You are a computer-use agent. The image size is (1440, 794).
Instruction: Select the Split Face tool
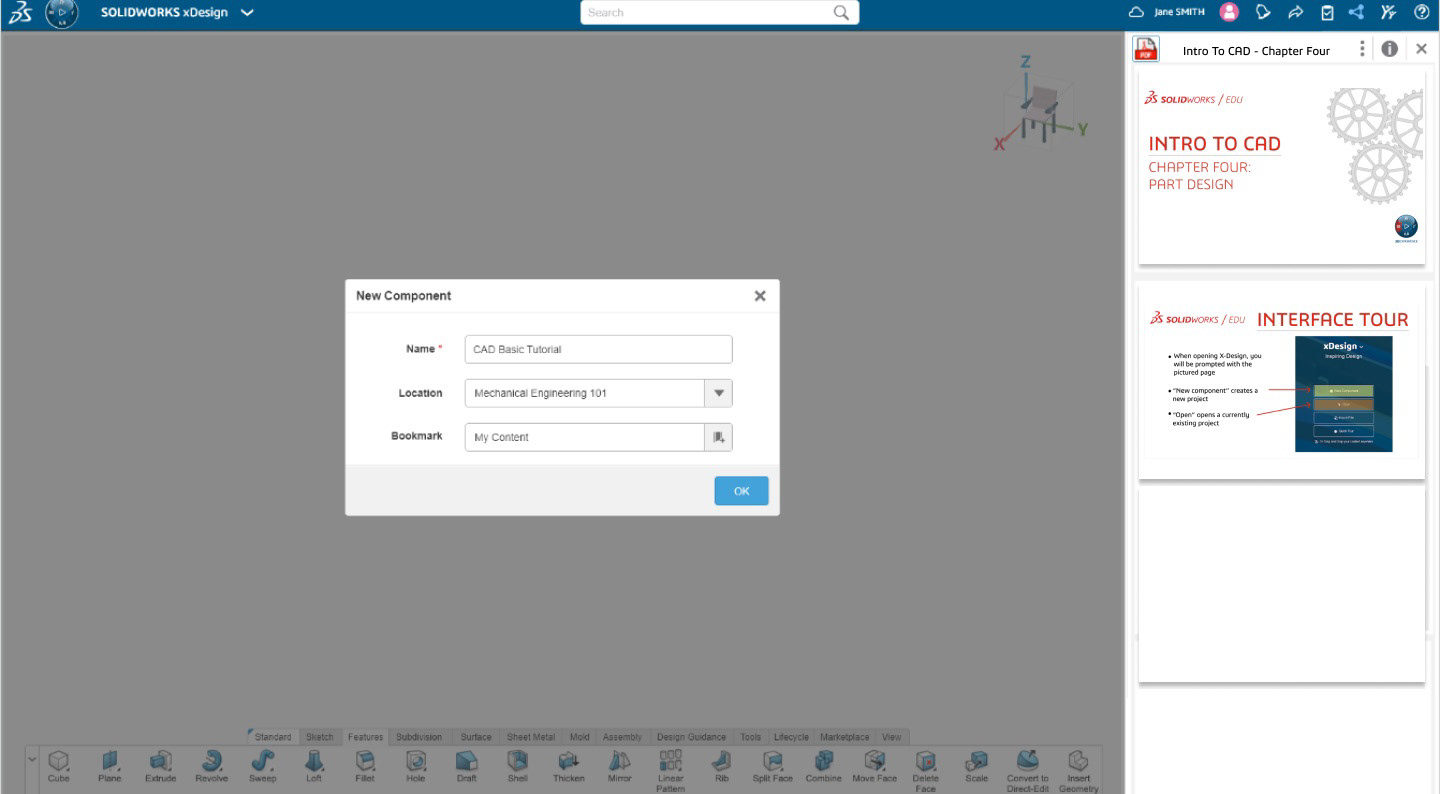(x=773, y=766)
